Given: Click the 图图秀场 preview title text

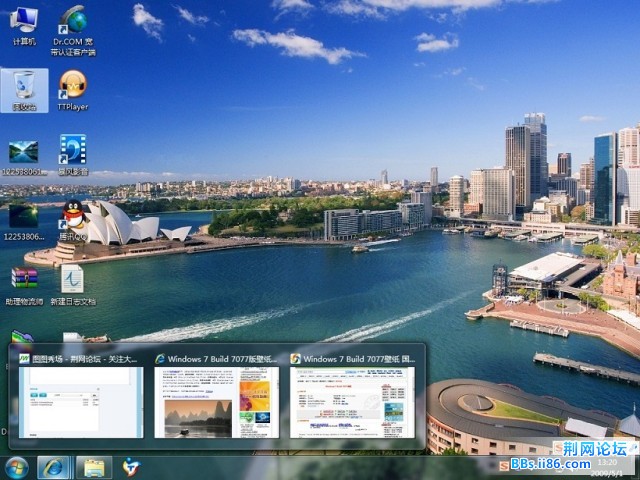Looking at the screenshot, I should (x=84, y=358).
